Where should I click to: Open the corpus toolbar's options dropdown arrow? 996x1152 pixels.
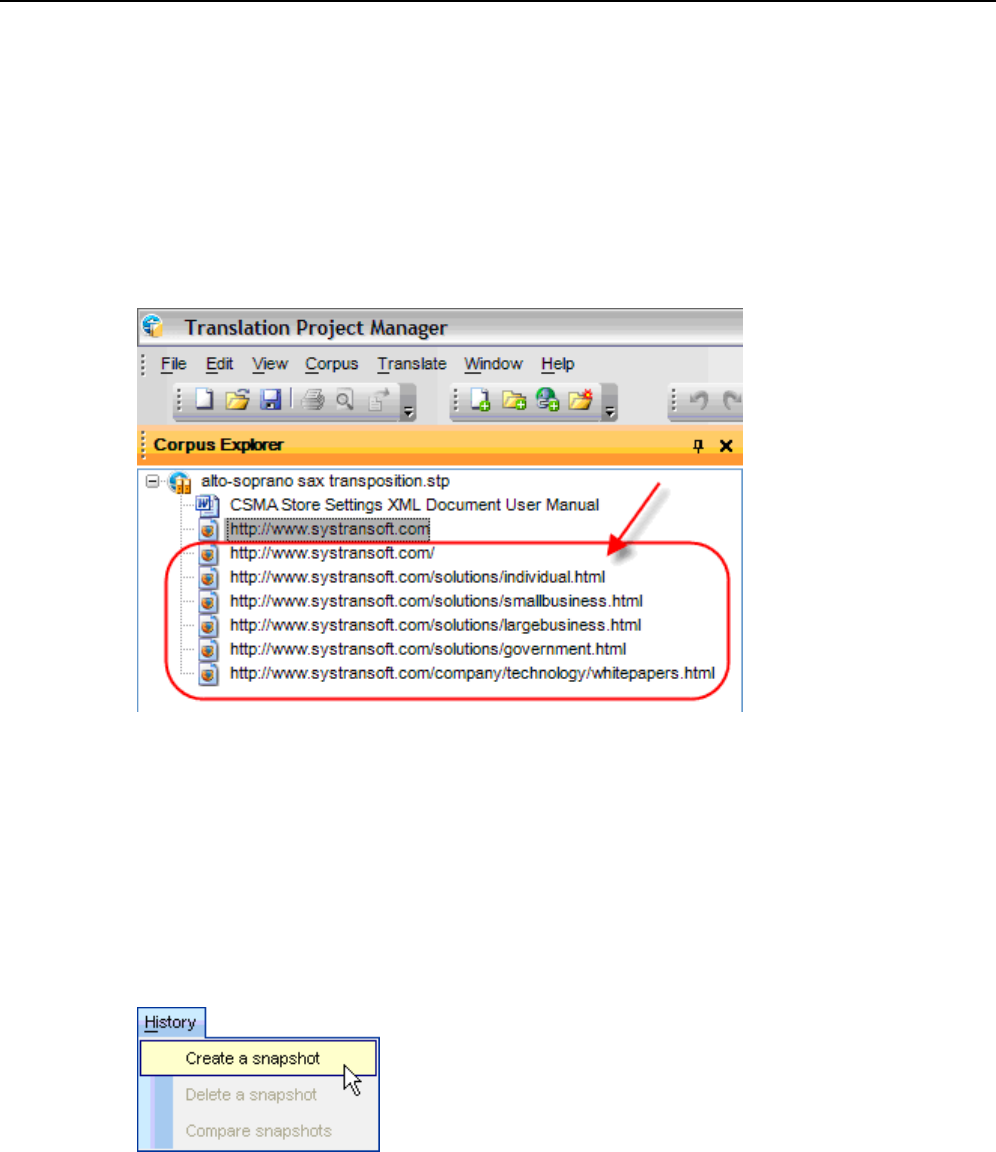coord(610,412)
